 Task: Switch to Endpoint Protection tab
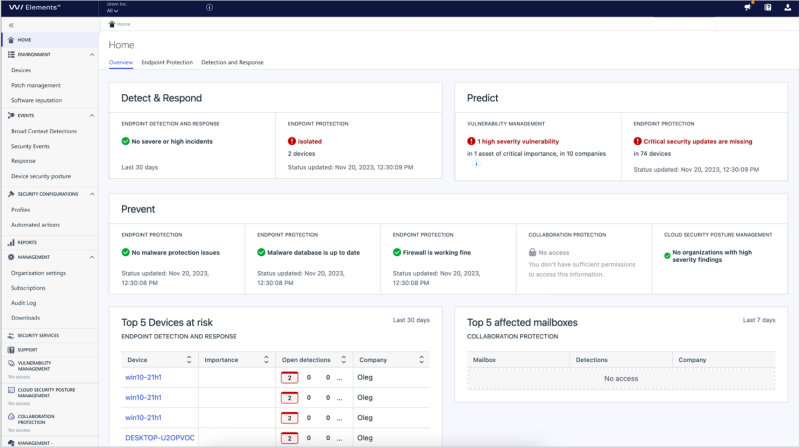click(x=167, y=62)
